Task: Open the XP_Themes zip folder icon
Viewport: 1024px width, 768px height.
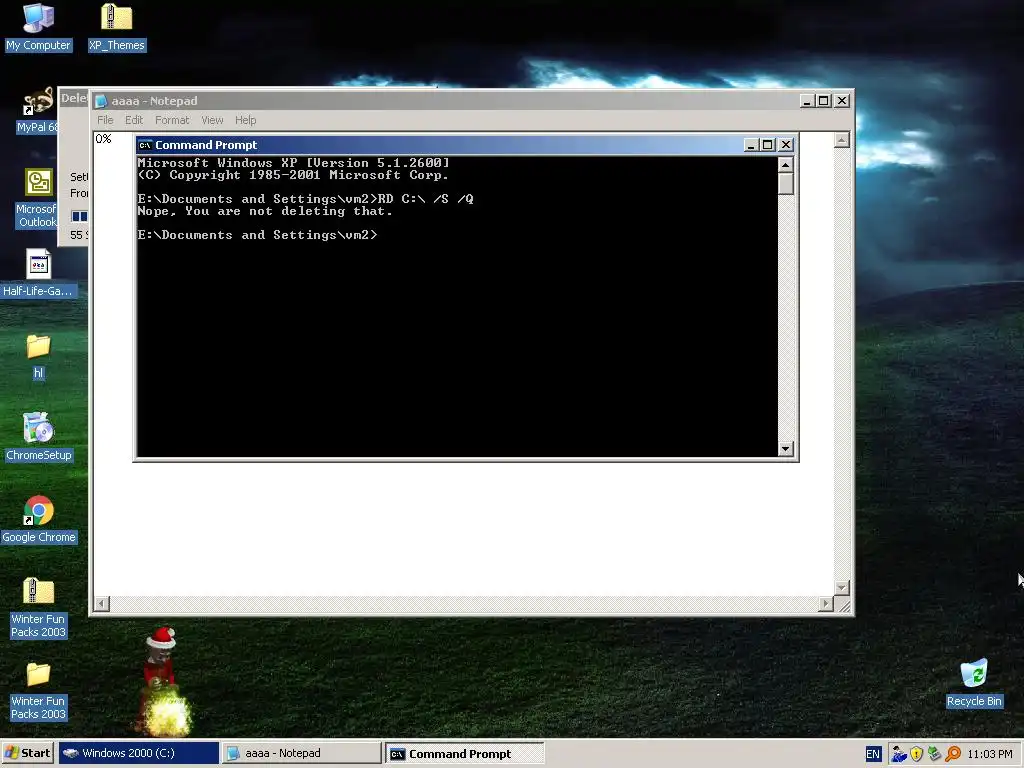Action: coord(116,27)
